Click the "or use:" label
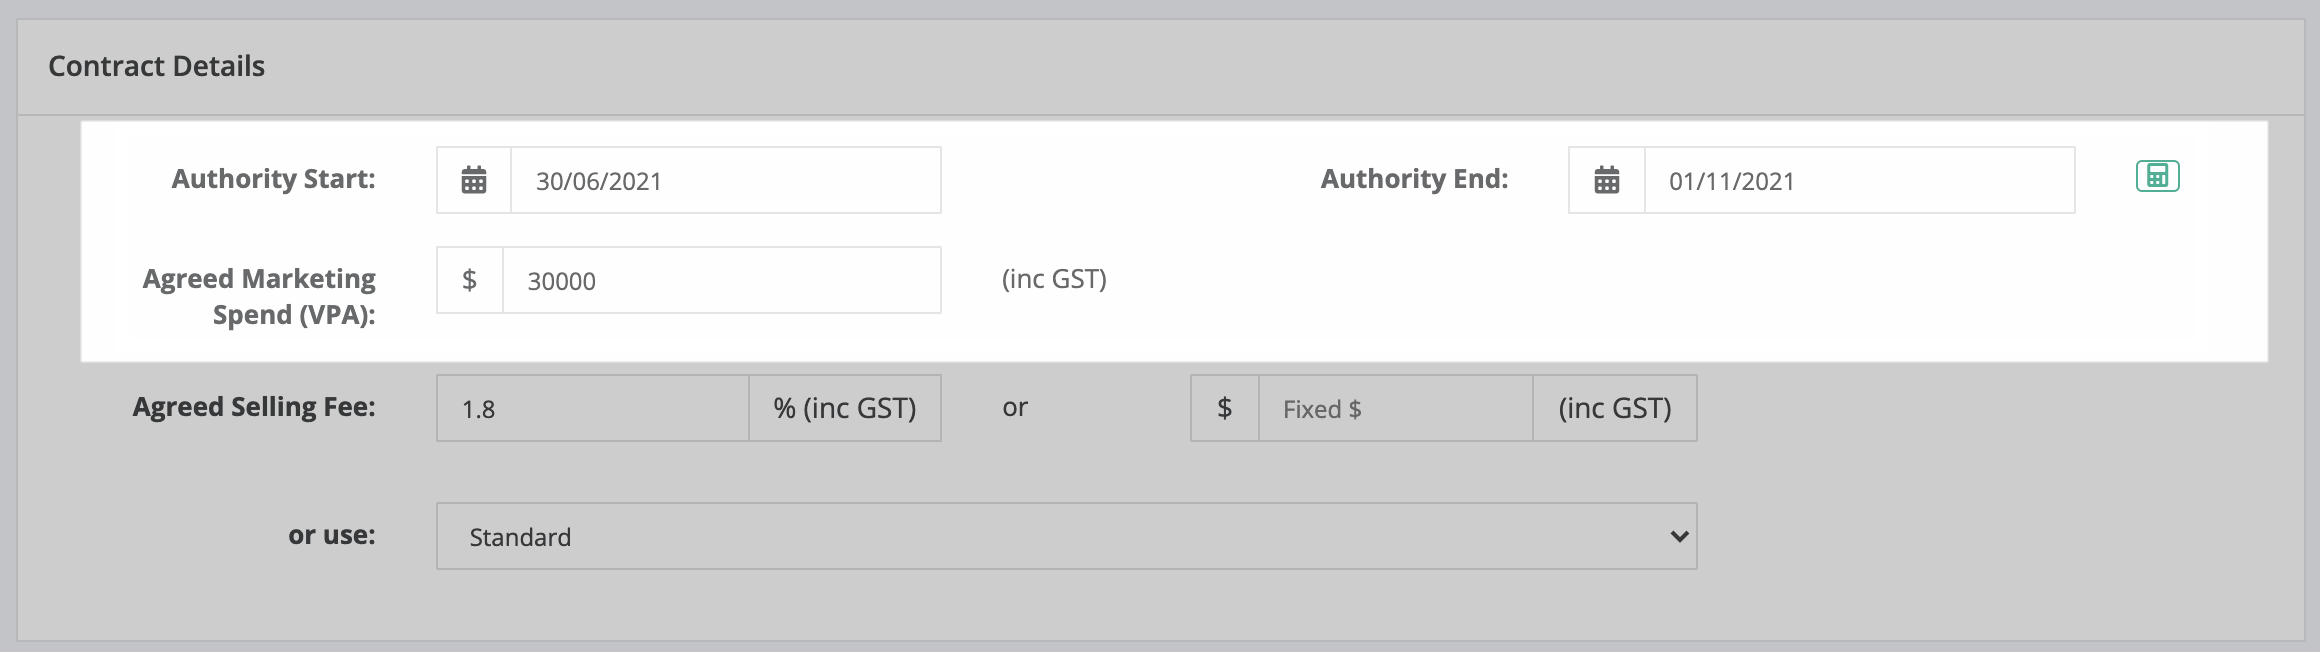 coord(332,535)
